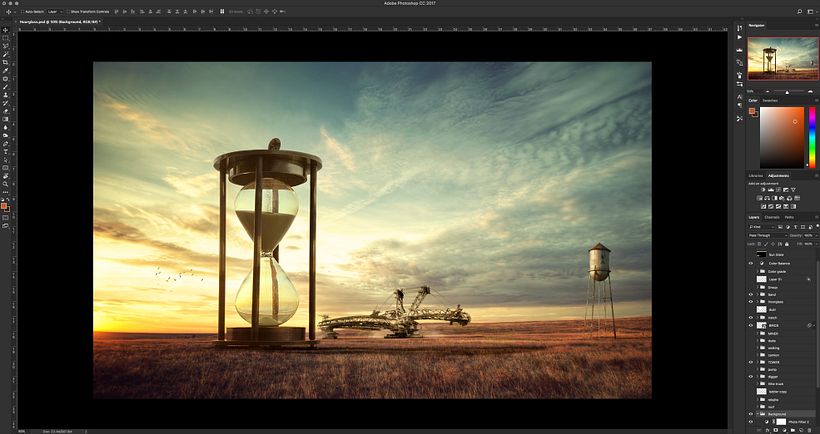Switch to the Libraries panel tab
This screenshot has width=820, height=434.
(756, 175)
